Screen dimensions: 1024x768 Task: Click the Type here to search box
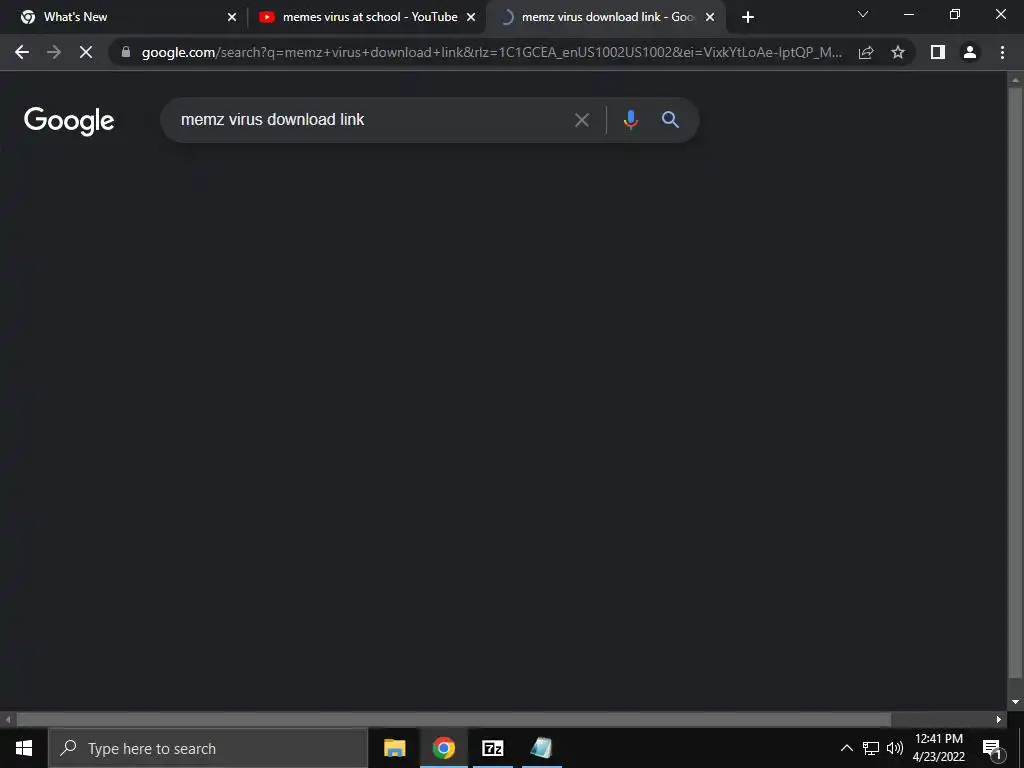[x=208, y=748]
